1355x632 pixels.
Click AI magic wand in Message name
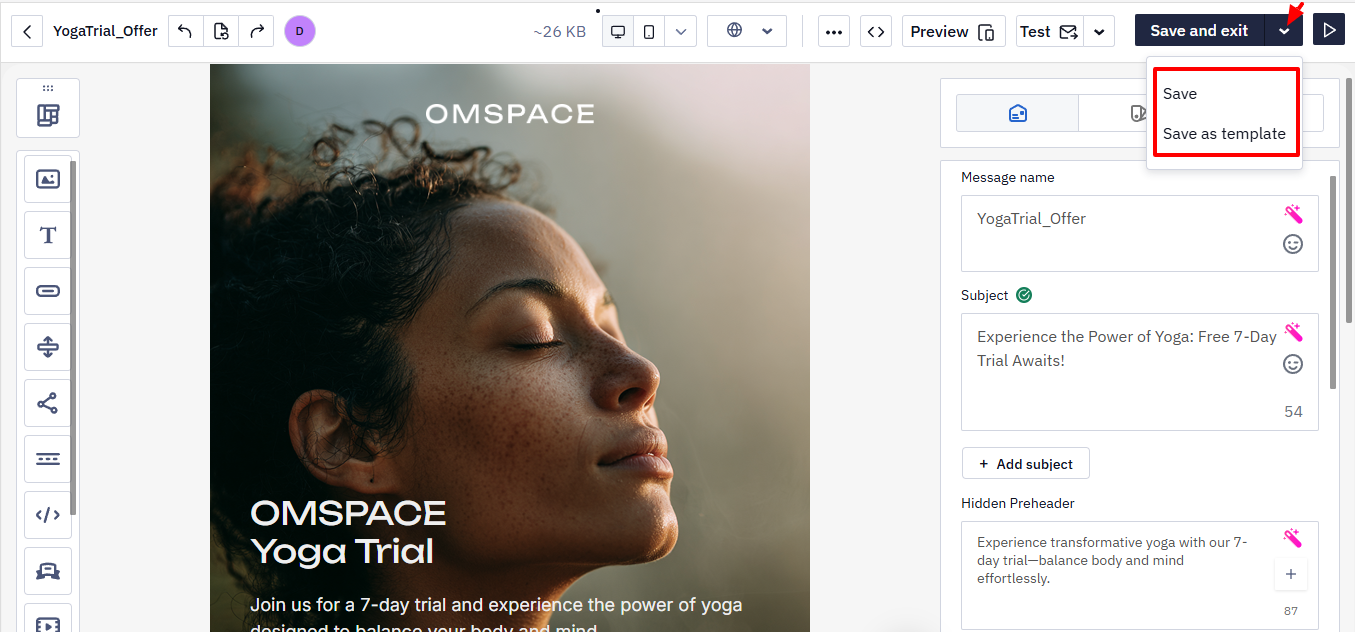1293,214
